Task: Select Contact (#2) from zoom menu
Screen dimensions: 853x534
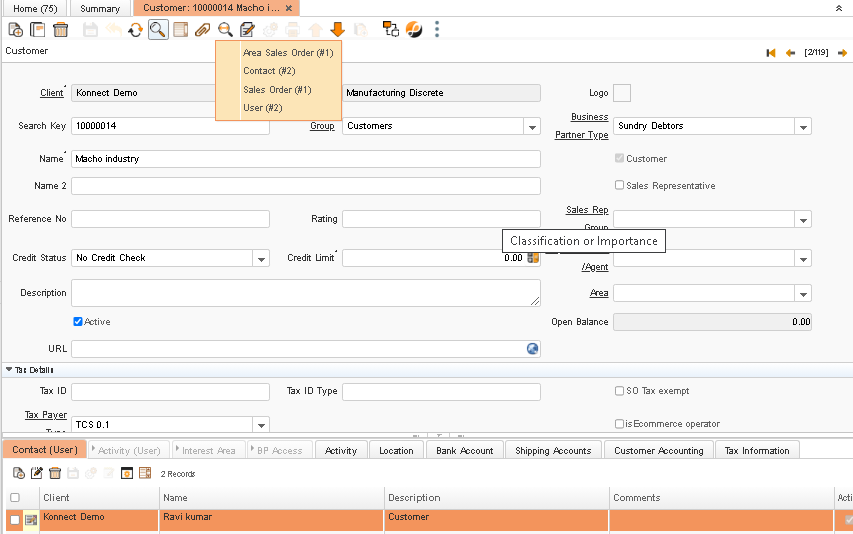Action: point(269,71)
